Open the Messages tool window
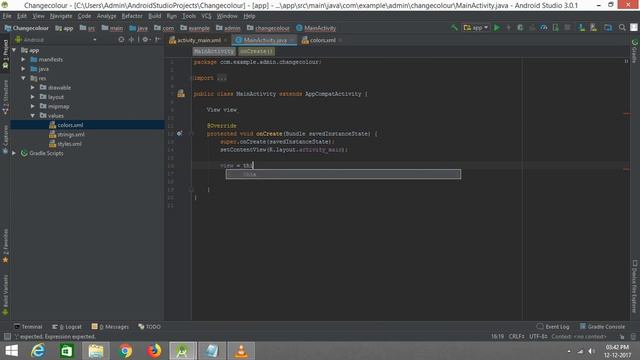This screenshot has width=640, height=360. [x=110, y=327]
